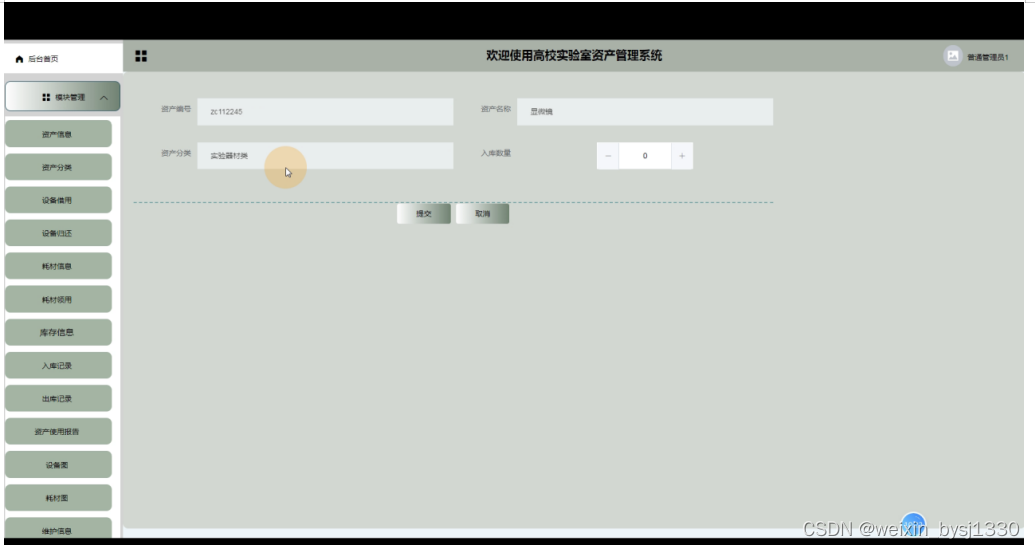Click the 资产编号 label text

(x=176, y=109)
